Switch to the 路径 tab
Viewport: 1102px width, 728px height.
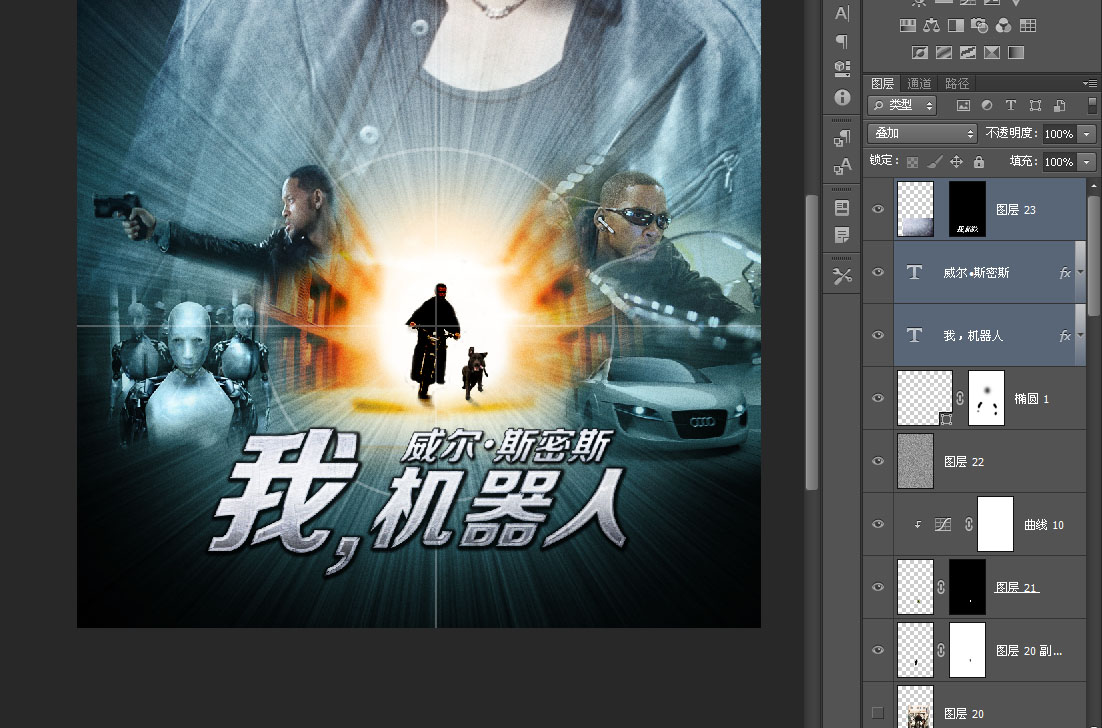[957, 83]
